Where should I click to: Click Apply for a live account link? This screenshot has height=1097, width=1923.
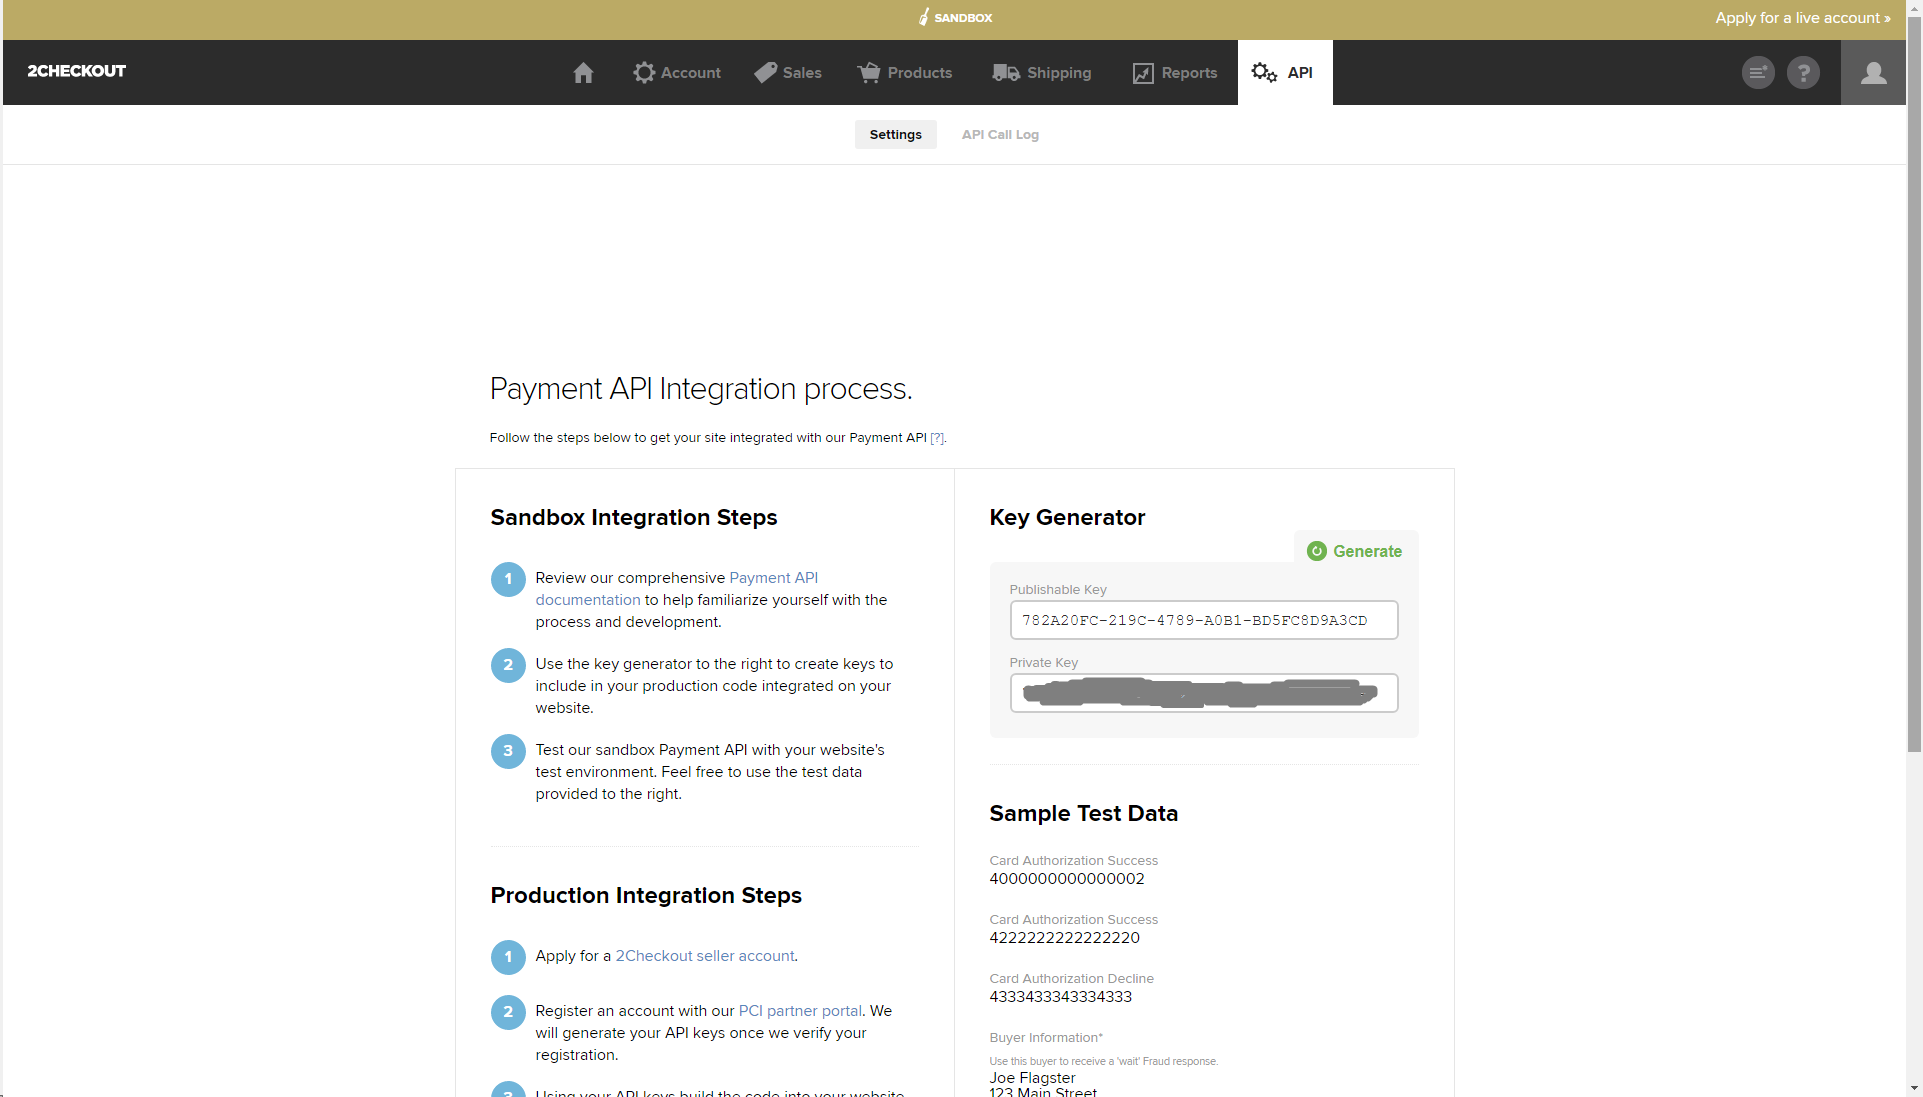click(1802, 18)
